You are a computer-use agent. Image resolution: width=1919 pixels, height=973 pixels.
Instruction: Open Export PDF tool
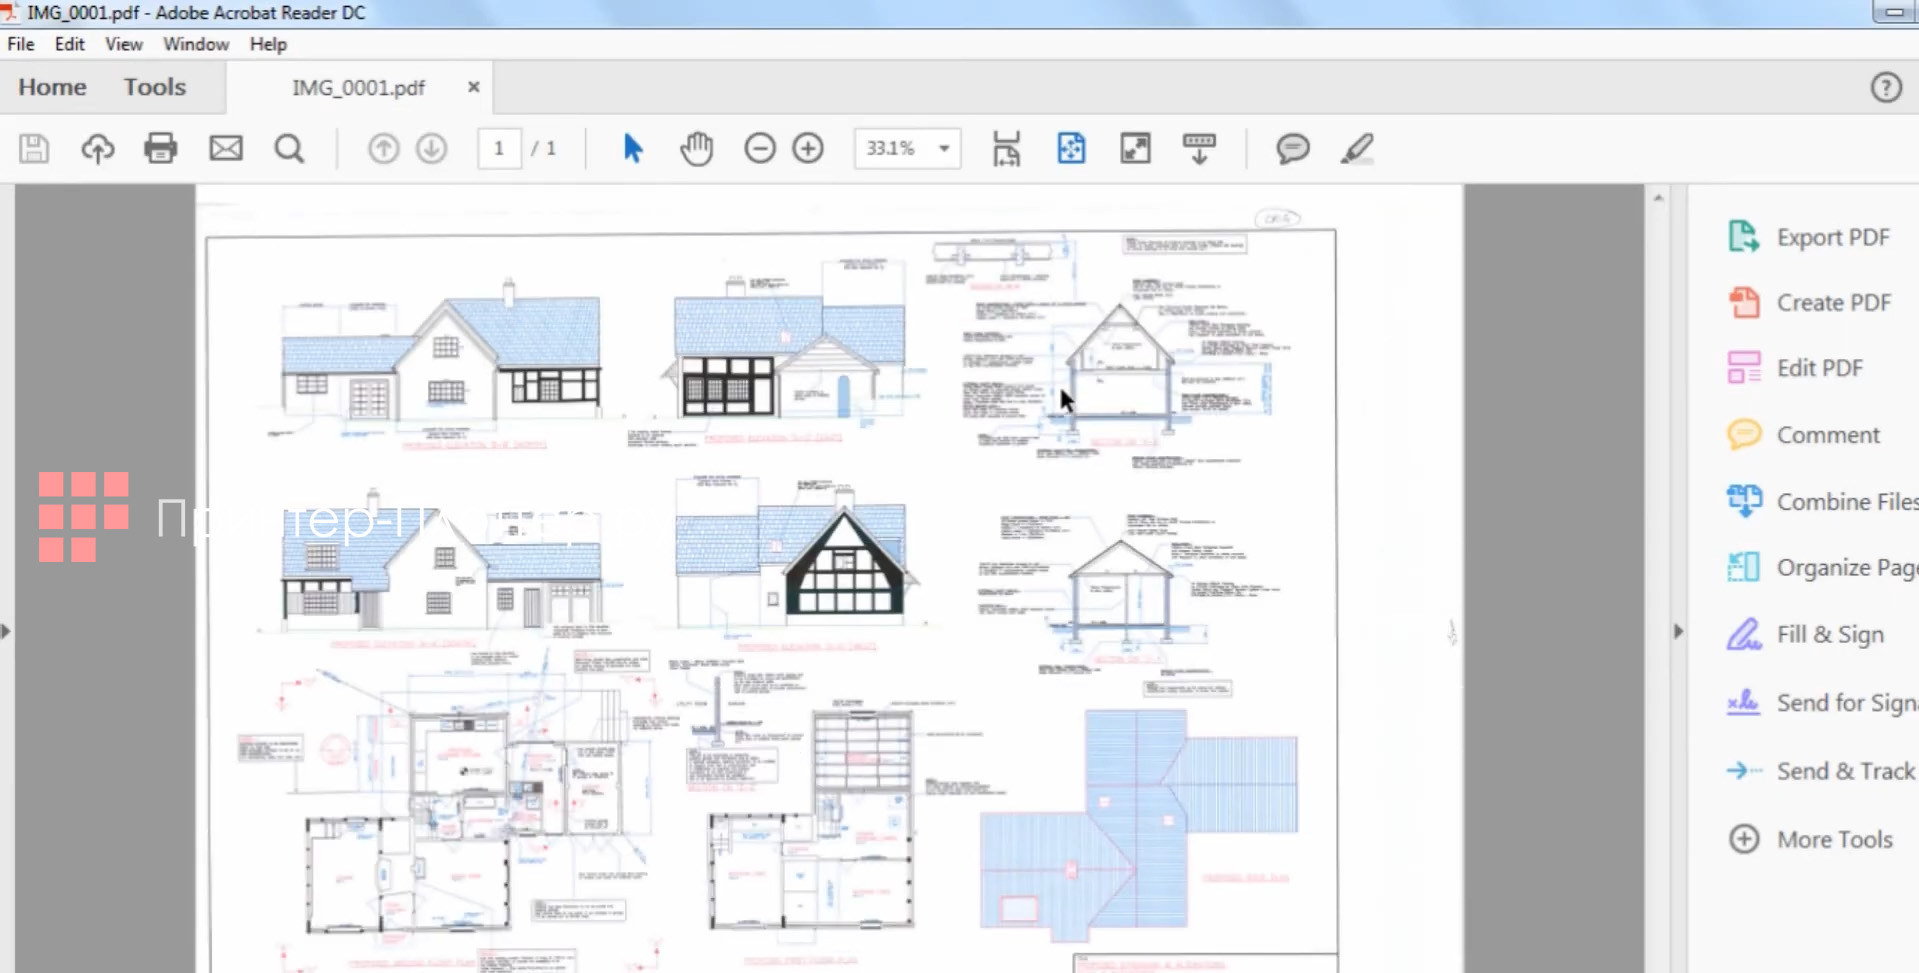[x=1832, y=237]
